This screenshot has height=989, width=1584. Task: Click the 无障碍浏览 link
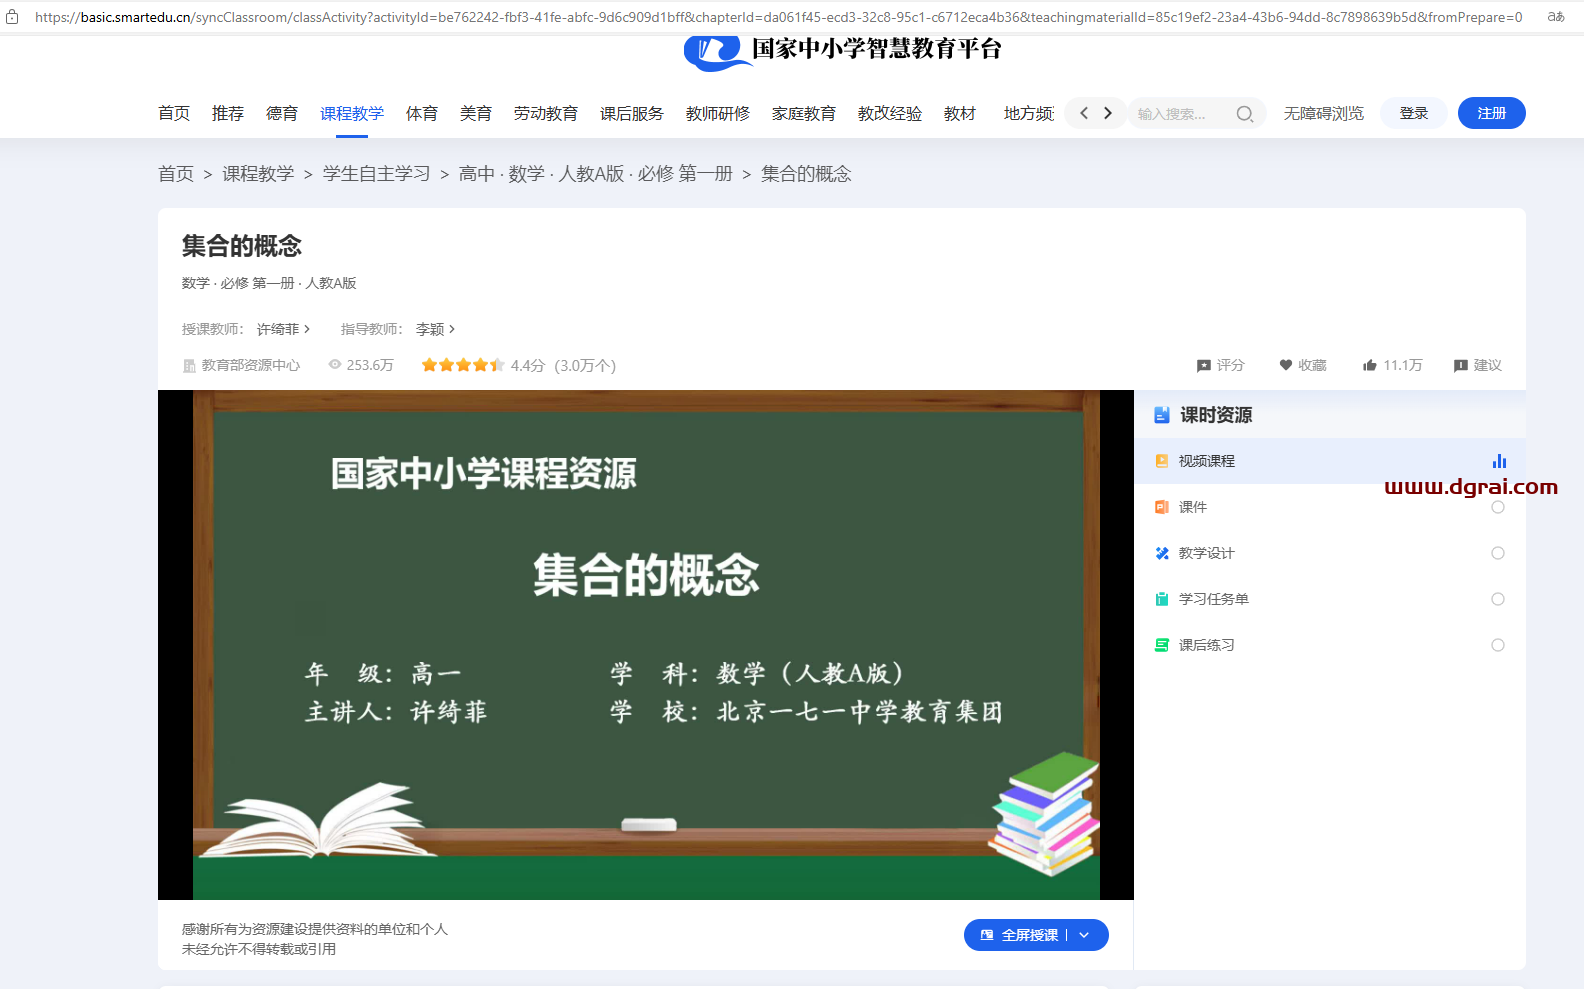click(1324, 114)
